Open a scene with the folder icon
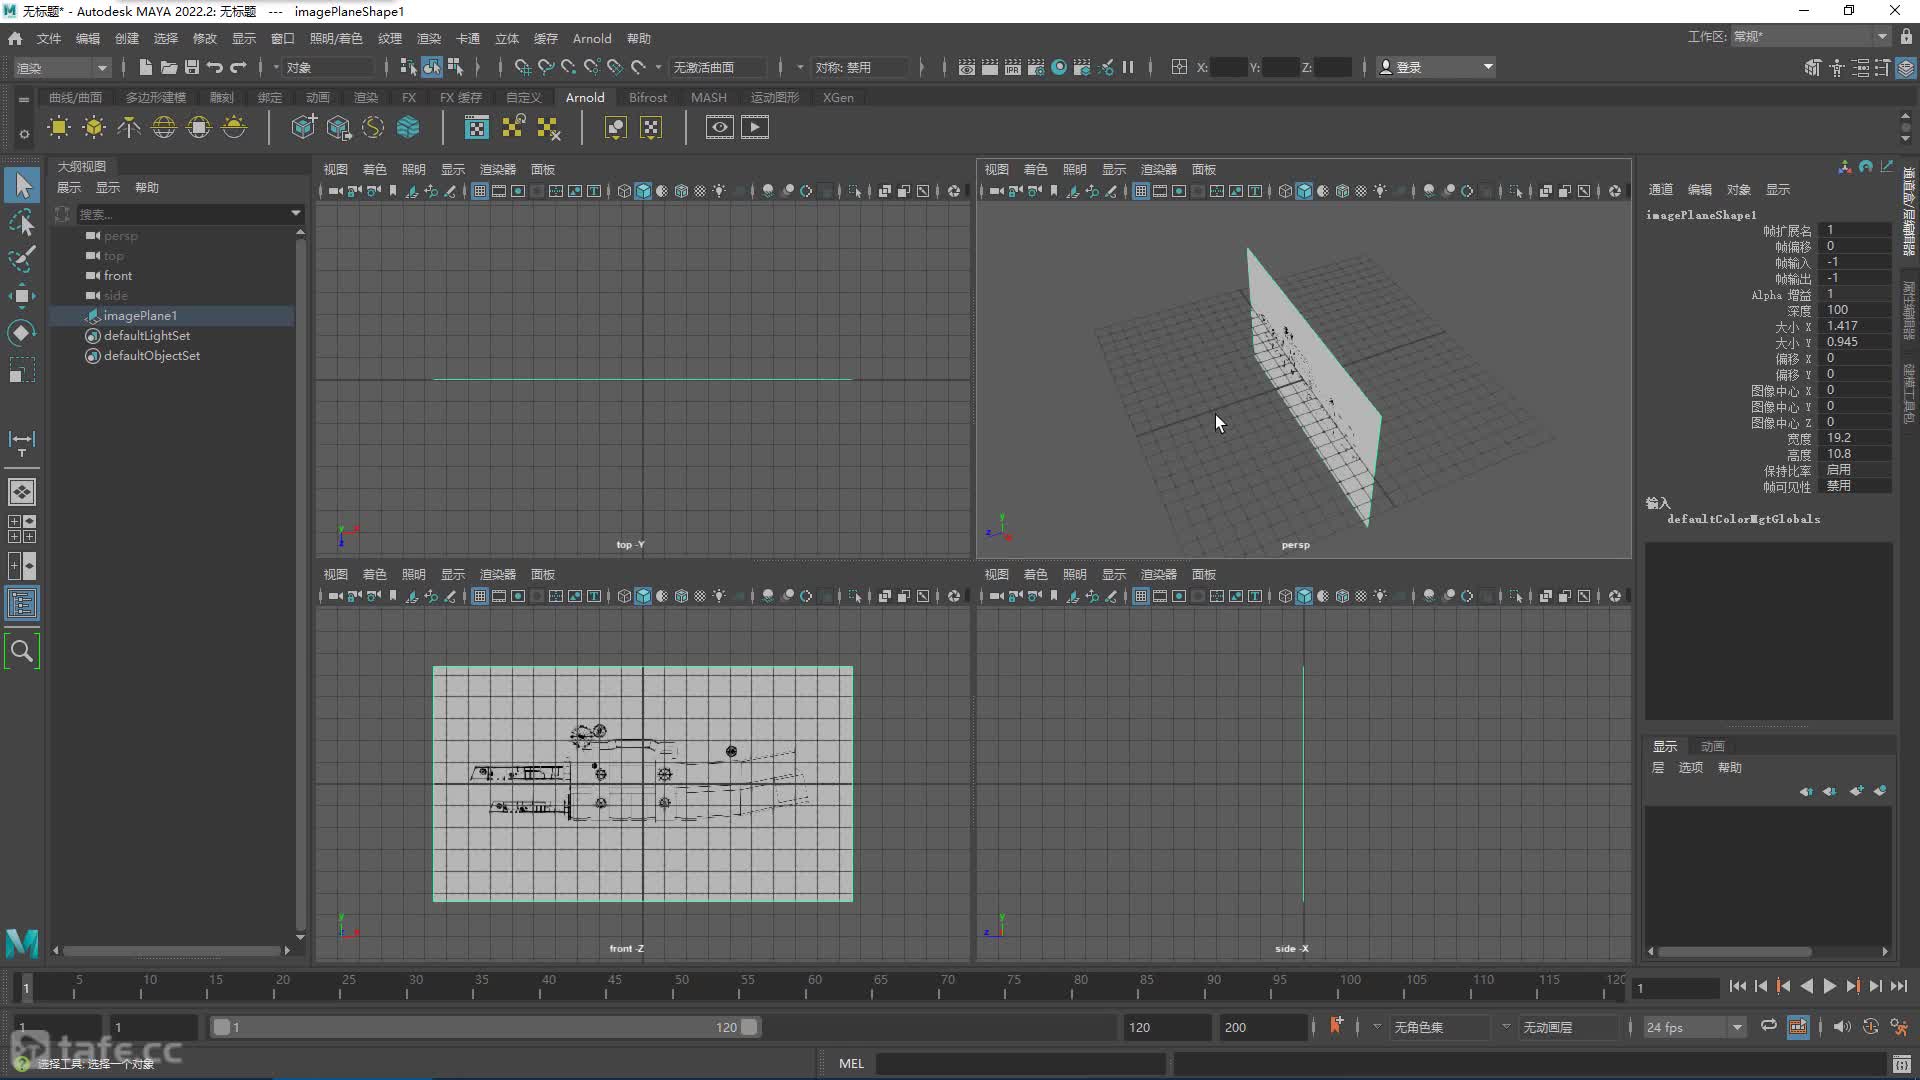Image resolution: width=1920 pixels, height=1080 pixels. (168, 67)
